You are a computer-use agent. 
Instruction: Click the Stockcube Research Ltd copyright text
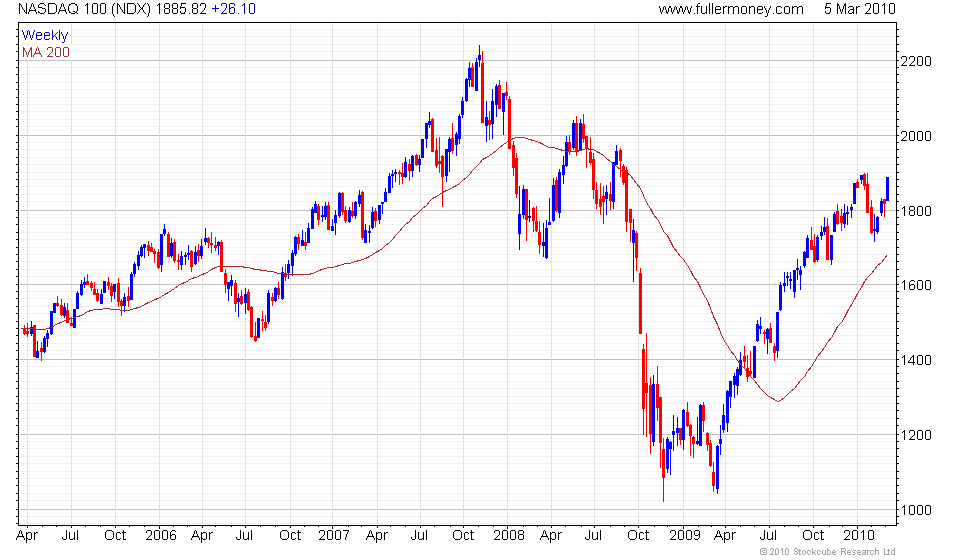pos(828,552)
